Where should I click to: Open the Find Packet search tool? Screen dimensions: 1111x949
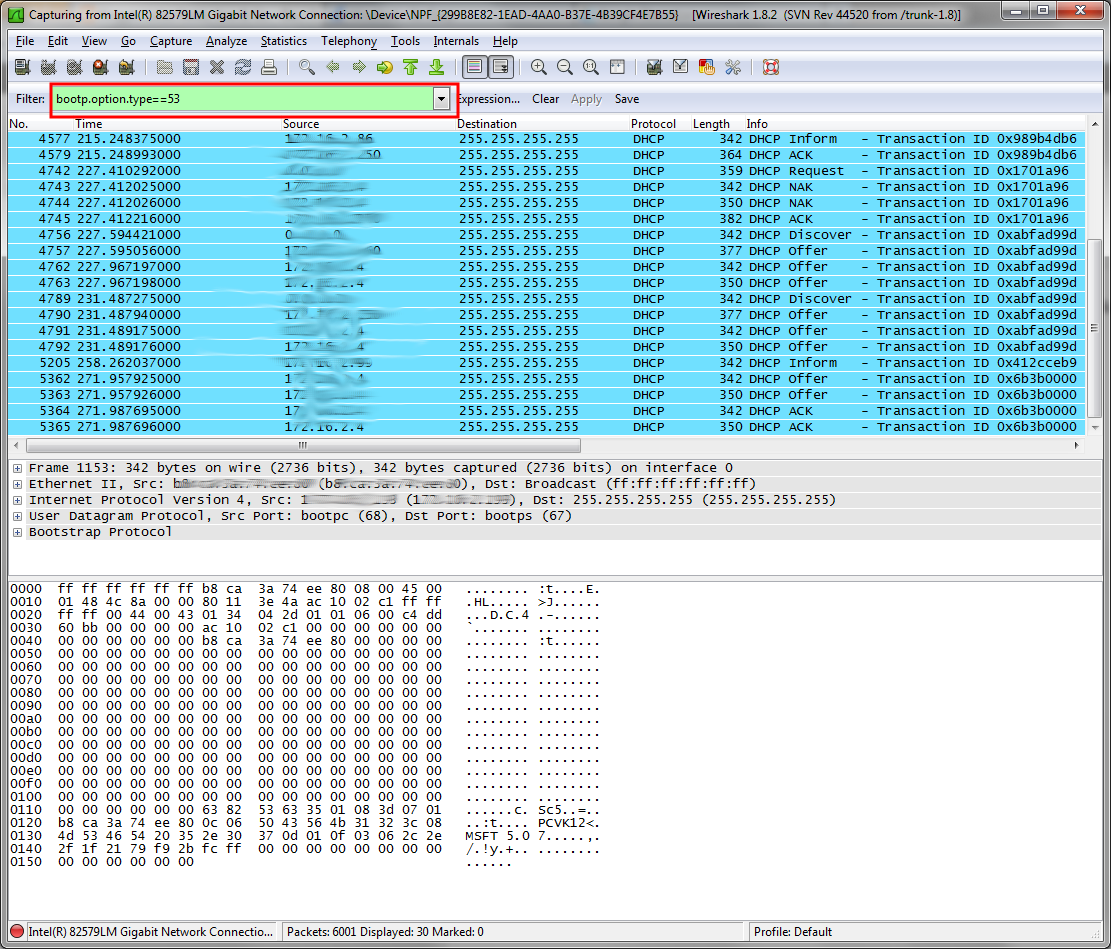tap(307, 67)
